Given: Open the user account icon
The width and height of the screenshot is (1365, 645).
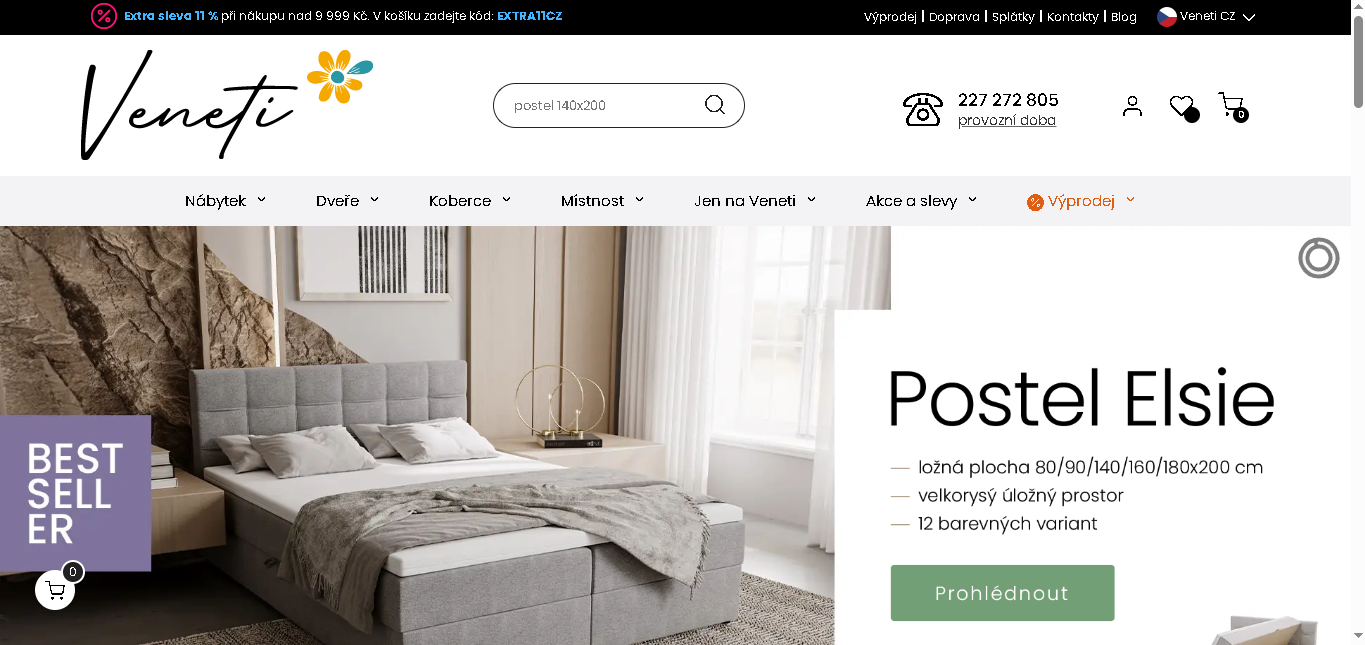Looking at the screenshot, I should click(1132, 106).
